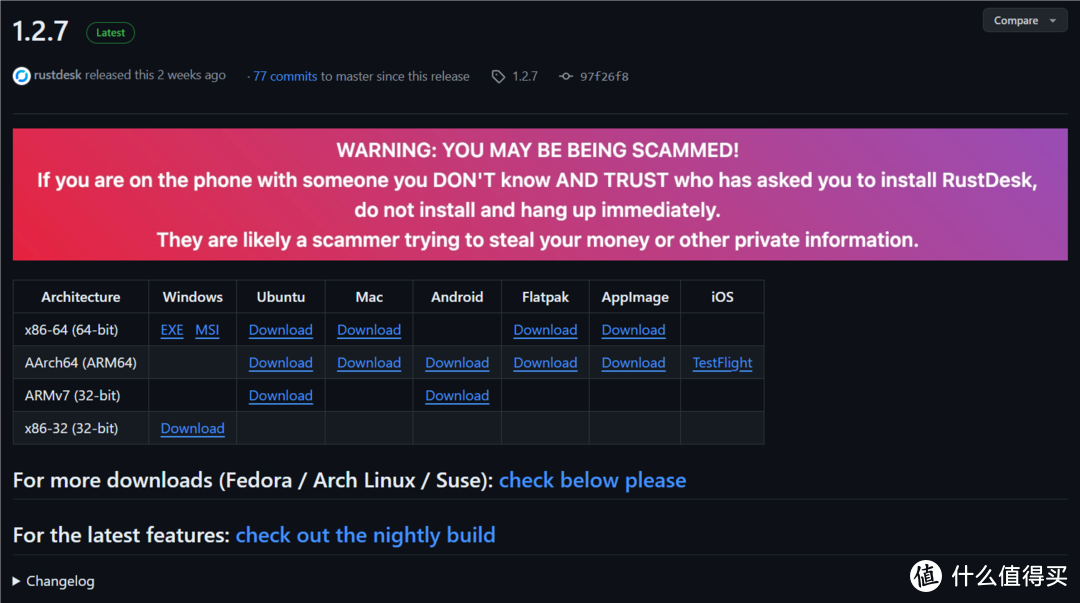This screenshot has width=1080, height=603.
Task: Click the 'x86-64 (64-bit)' row label
Action: 72,330
